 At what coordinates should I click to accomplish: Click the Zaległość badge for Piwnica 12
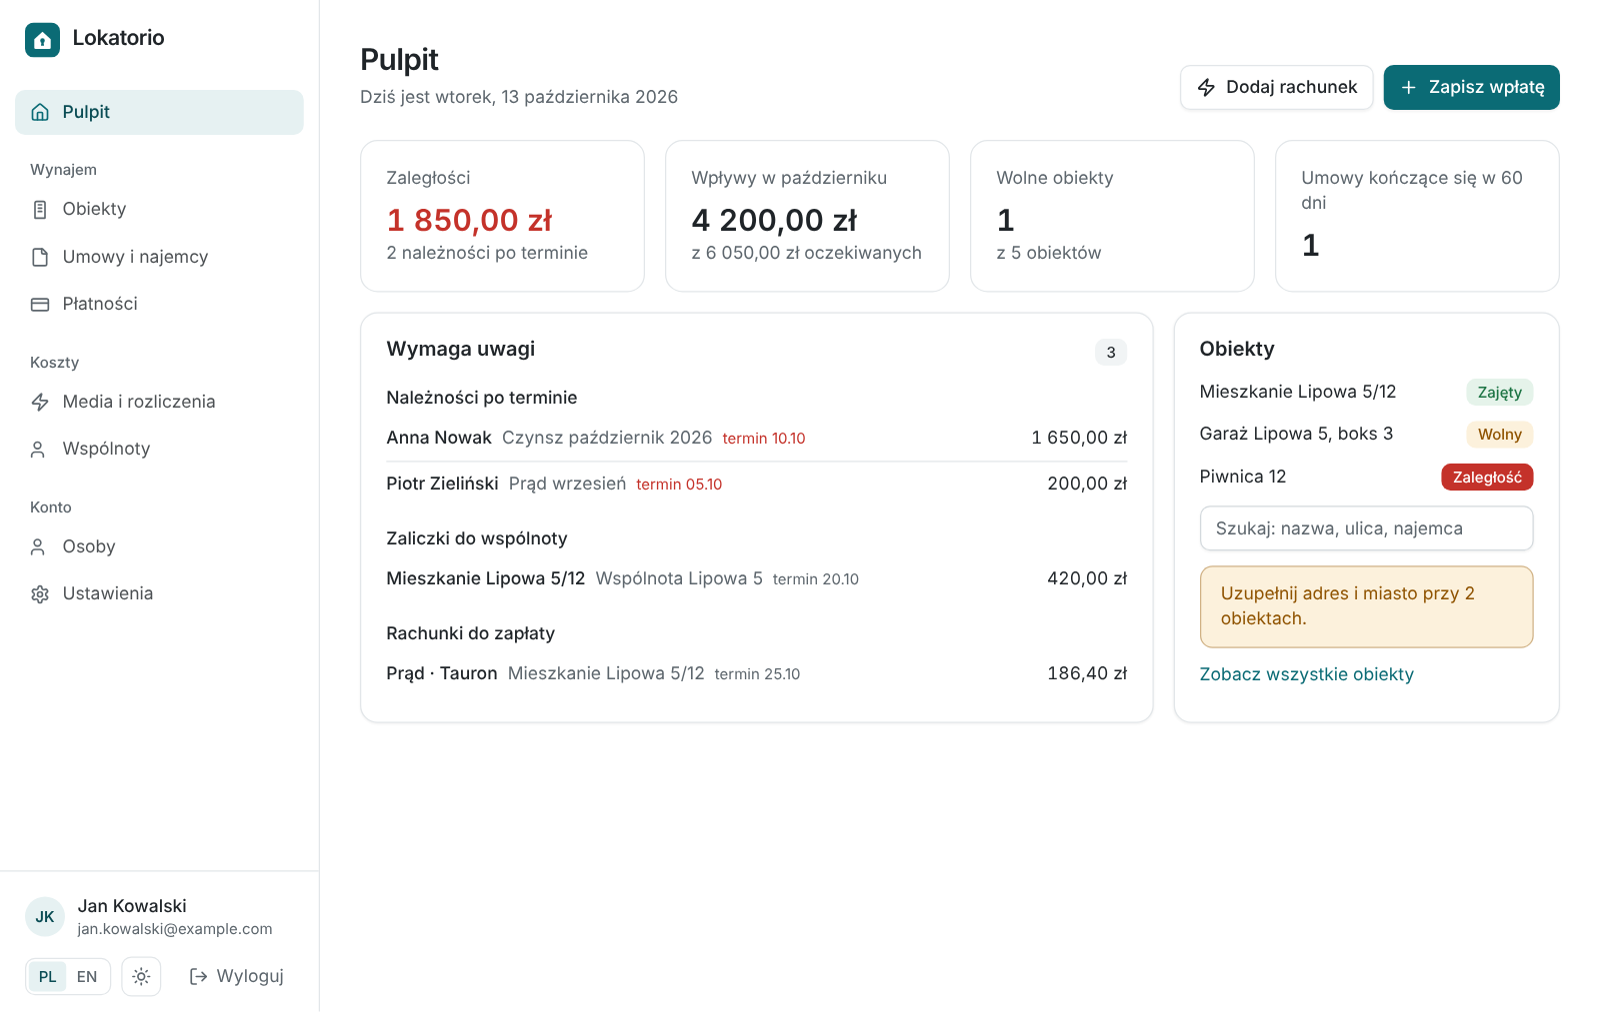click(1487, 477)
